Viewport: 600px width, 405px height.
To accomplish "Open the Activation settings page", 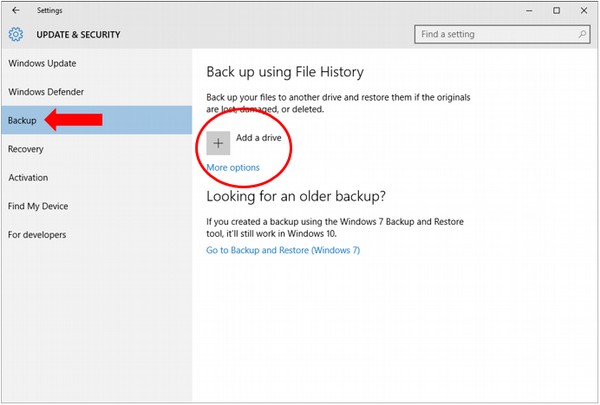I will coord(28,177).
